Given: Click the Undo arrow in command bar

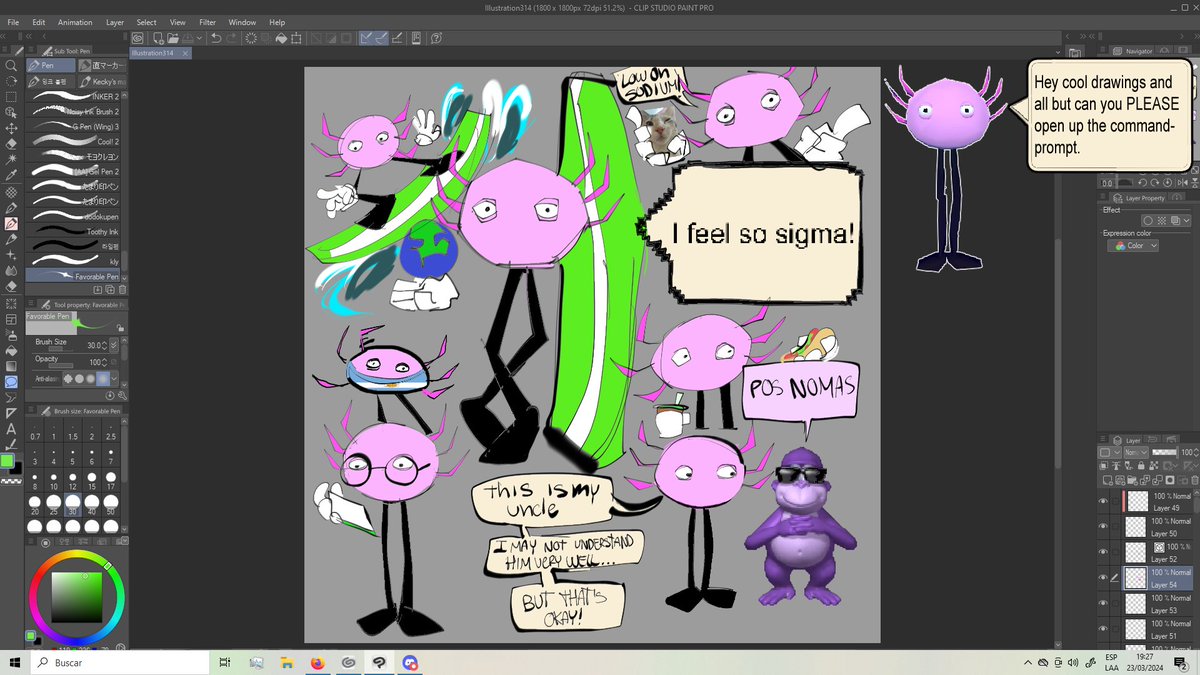Looking at the screenshot, I should [215, 38].
